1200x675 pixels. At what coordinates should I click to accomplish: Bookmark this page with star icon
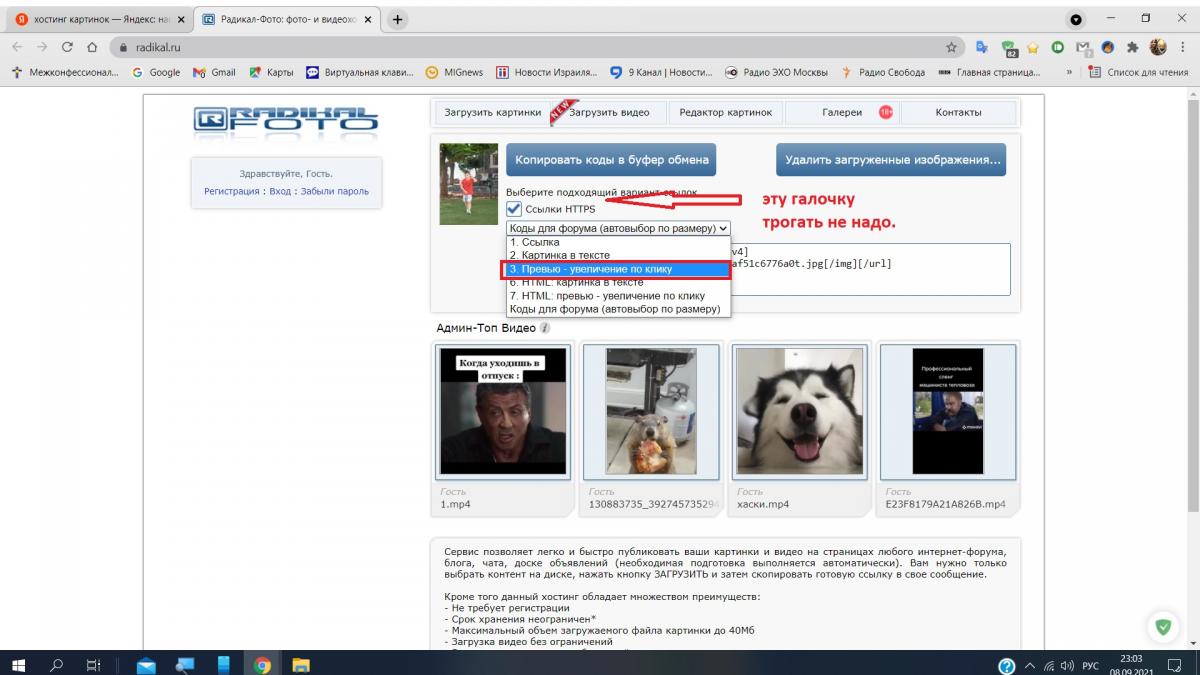pos(951,47)
